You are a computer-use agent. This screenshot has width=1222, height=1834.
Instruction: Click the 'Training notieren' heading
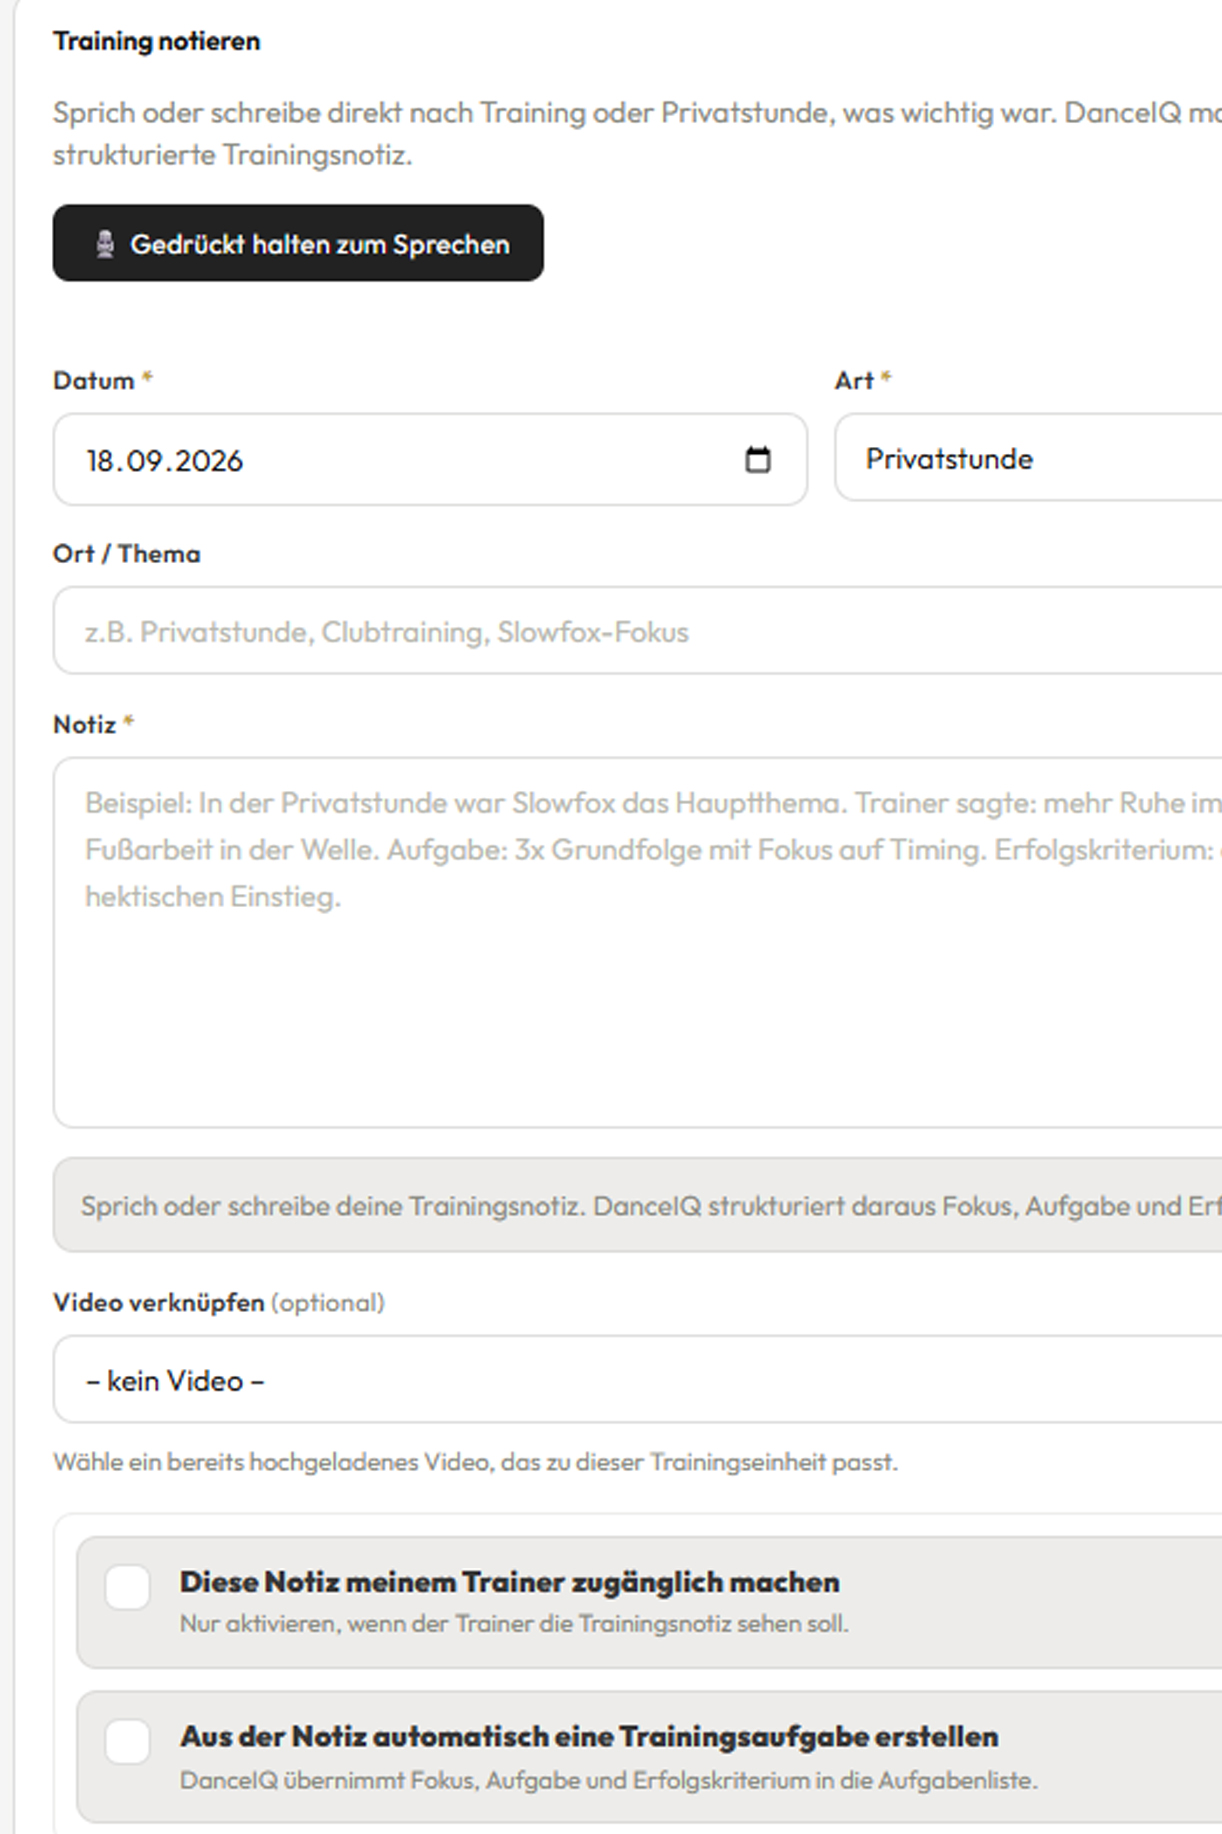point(156,41)
